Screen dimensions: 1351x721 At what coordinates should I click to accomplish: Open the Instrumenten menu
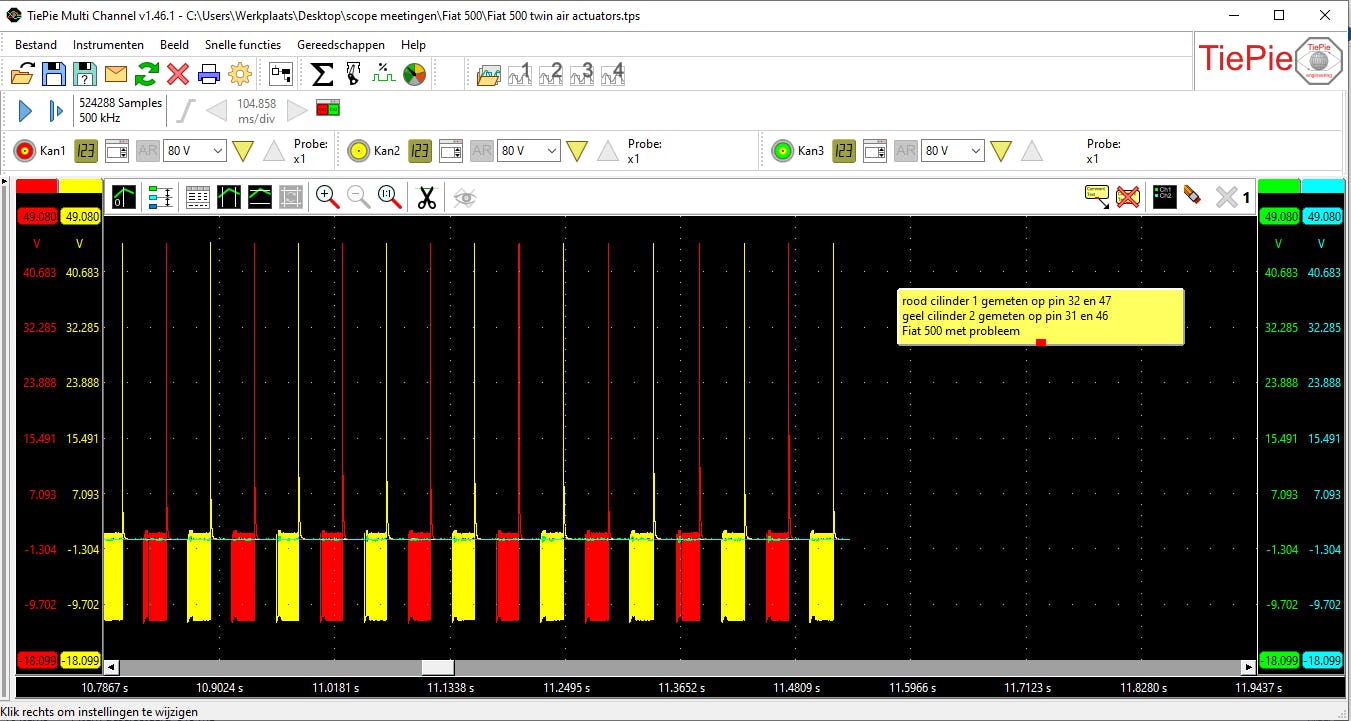click(108, 45)
